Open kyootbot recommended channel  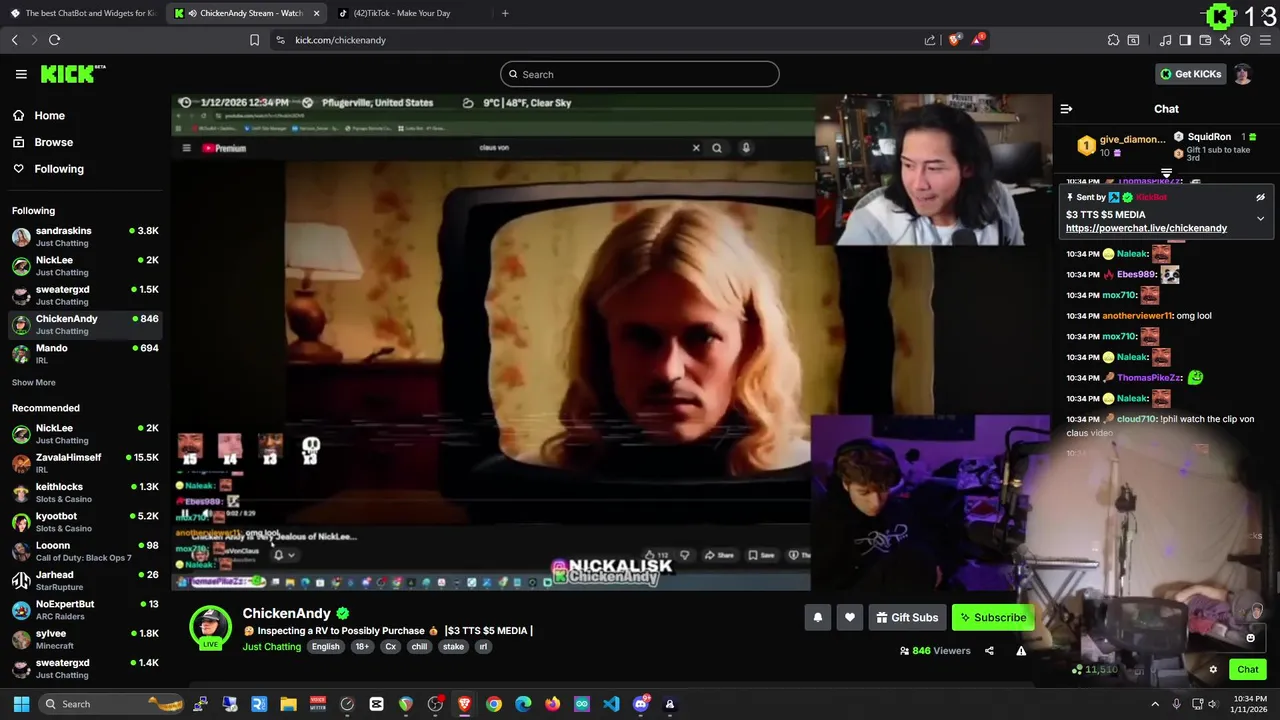coord(85,522)
